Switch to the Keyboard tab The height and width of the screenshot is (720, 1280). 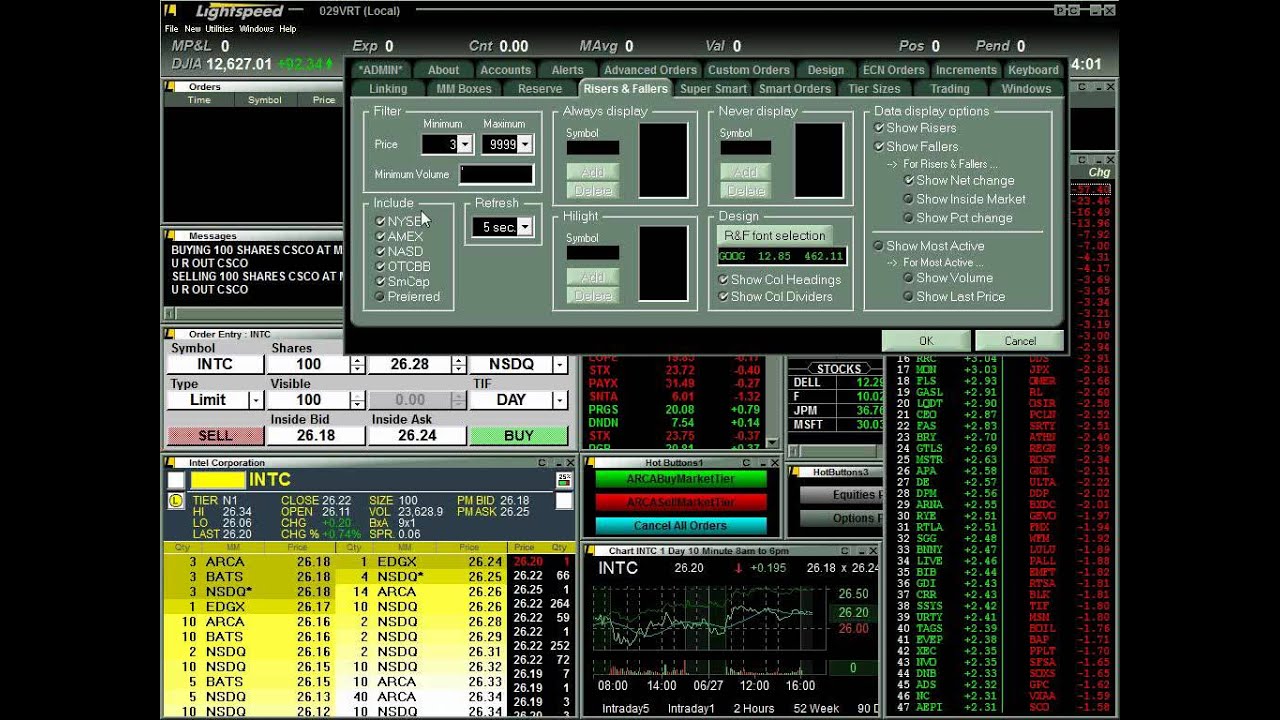pyautogui.click(x=1033, y=70)
